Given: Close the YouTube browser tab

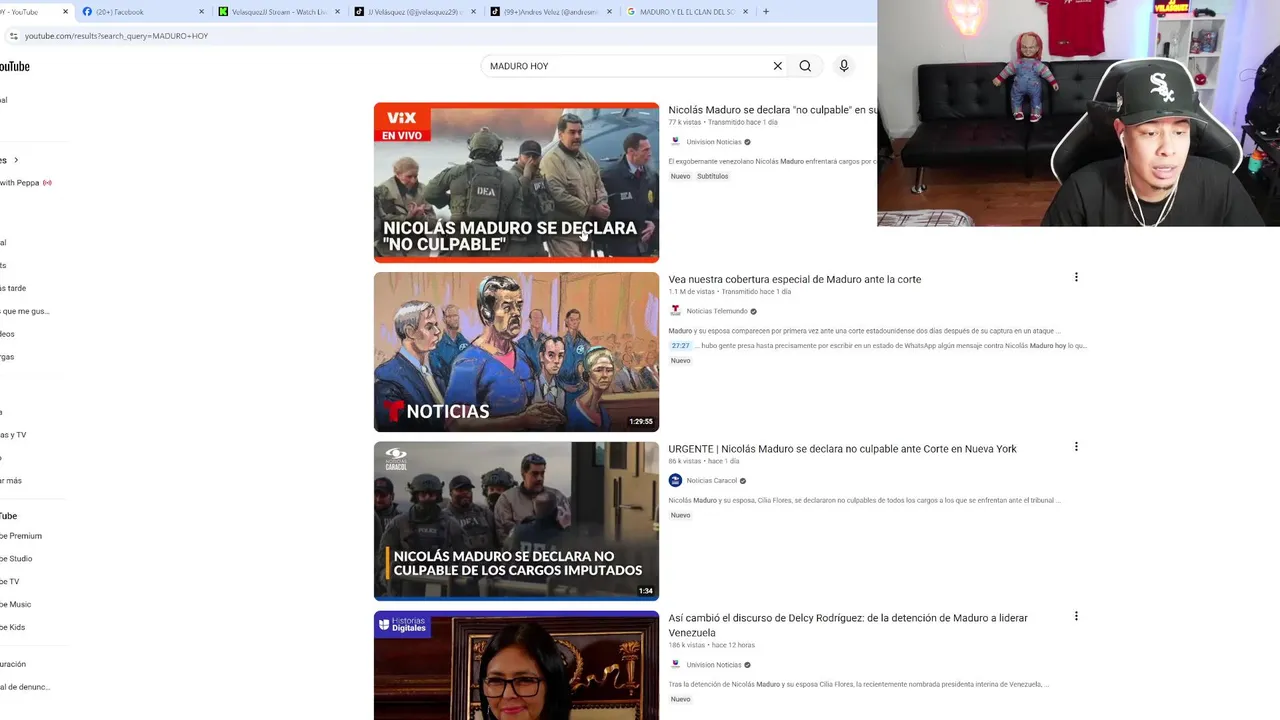Looking at the screenshot, I should pos(66,12).
